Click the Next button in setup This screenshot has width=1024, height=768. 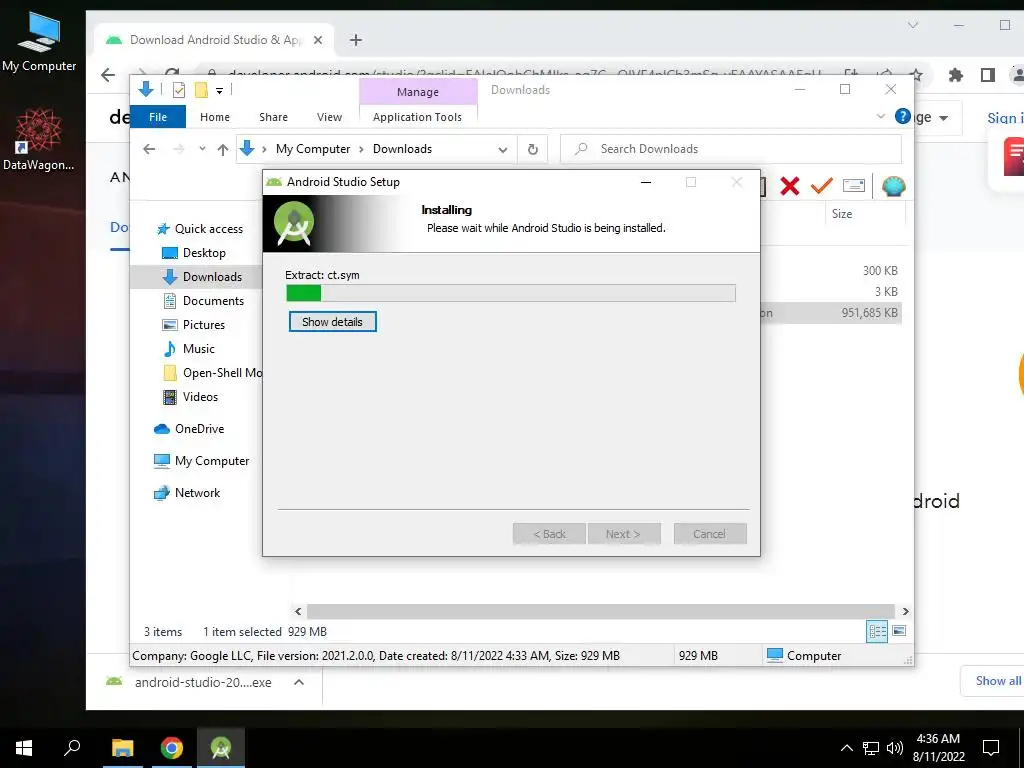click(x=623, y=534)
